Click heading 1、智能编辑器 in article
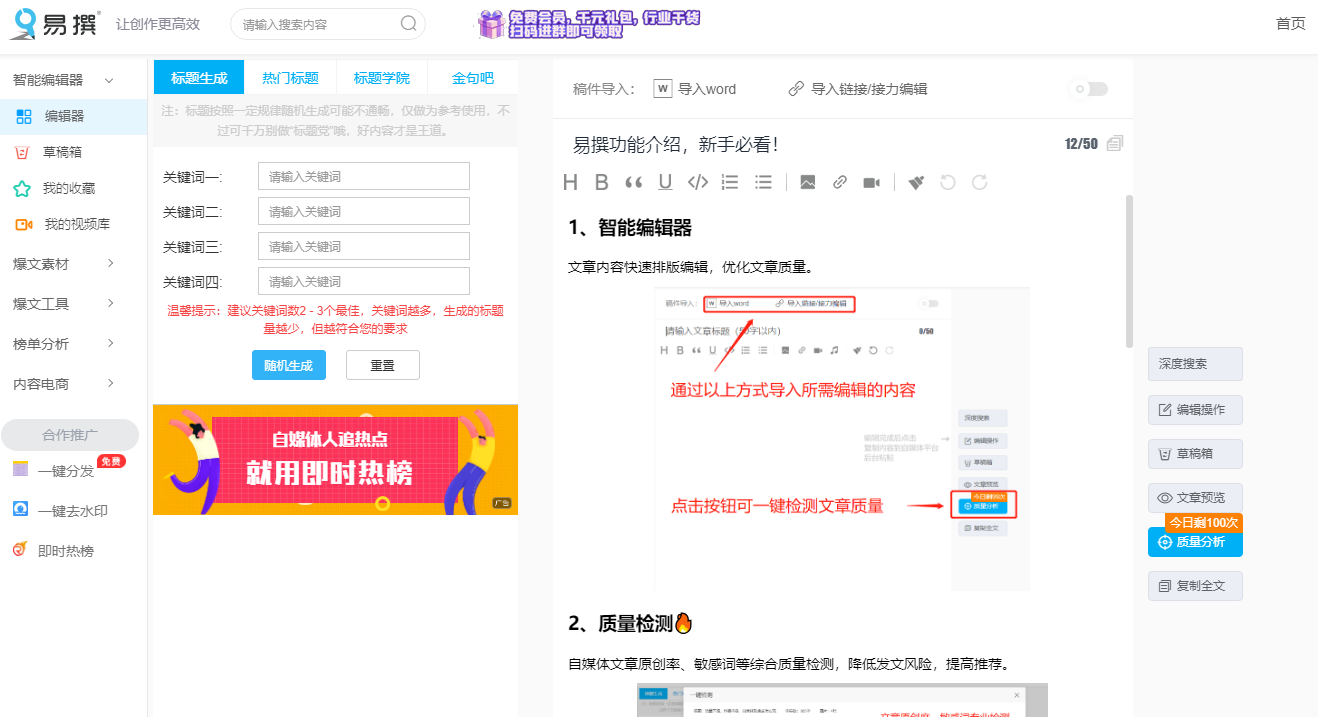This screenshot has height=717, width=1318. click(x=630, y=228)
